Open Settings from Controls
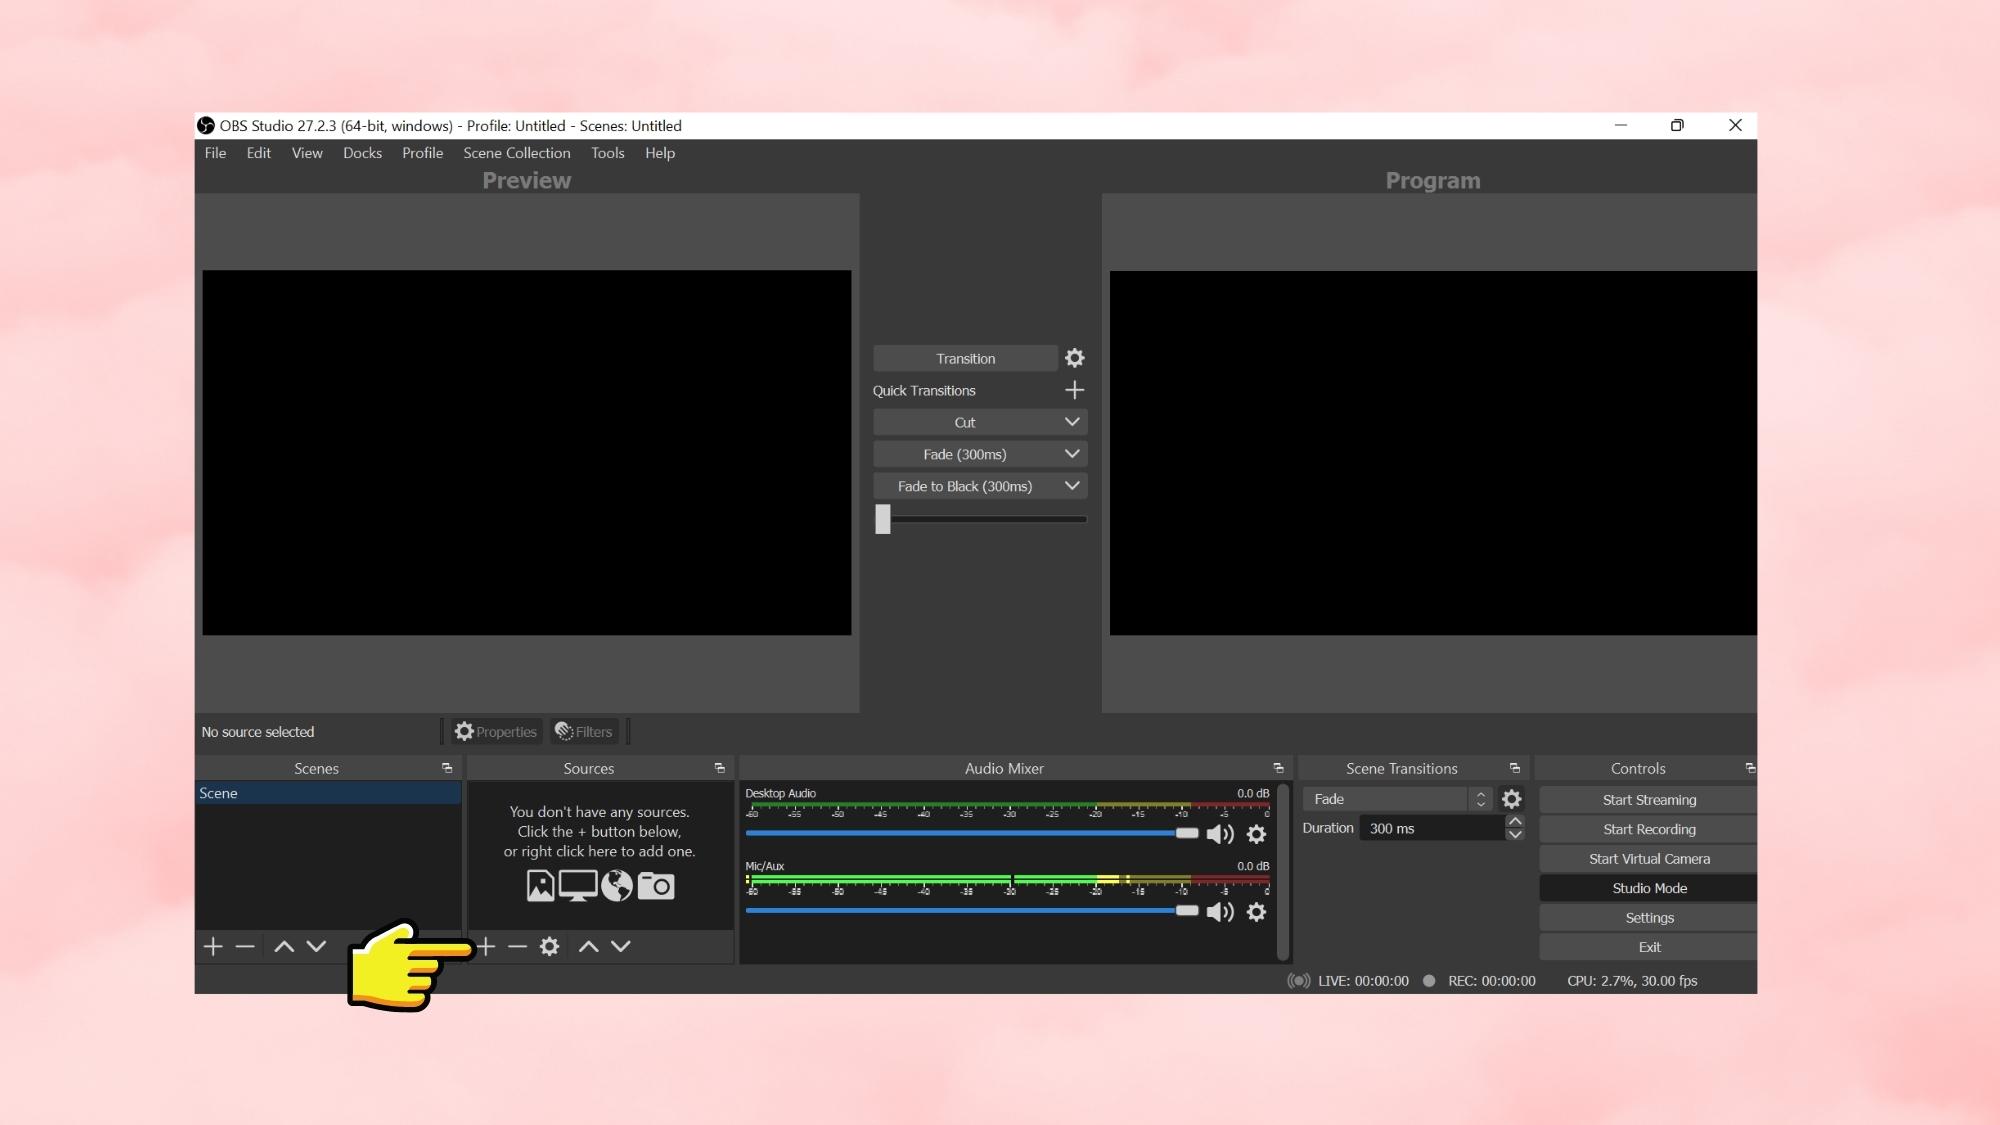The height and width of the screenshot is (1125, 2000). (x=1648, y=918)
